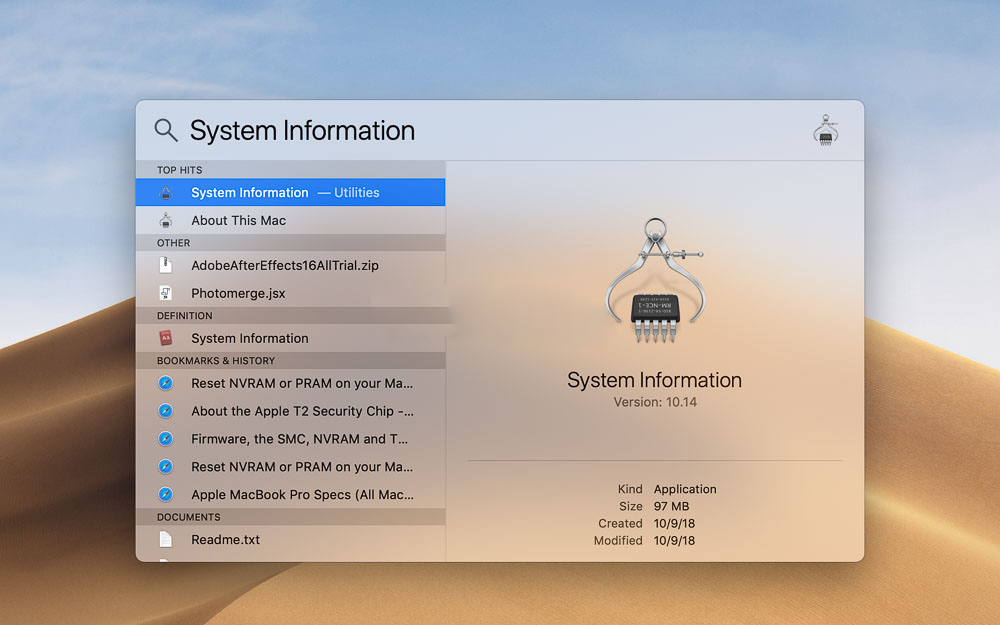Click the script file icon for Photomerge.jsx

point(166,293)
